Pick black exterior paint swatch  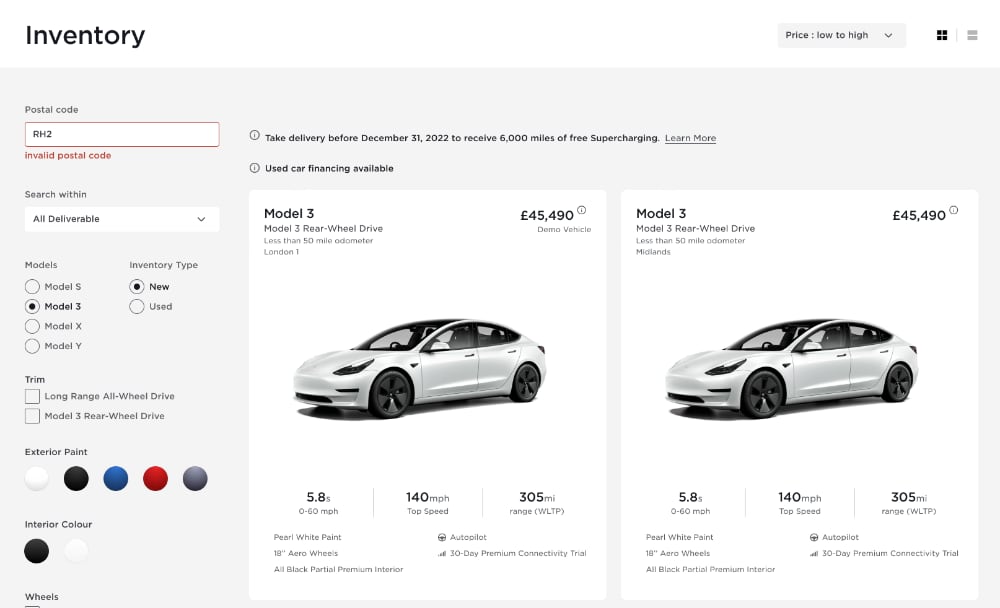pos(76,478)
